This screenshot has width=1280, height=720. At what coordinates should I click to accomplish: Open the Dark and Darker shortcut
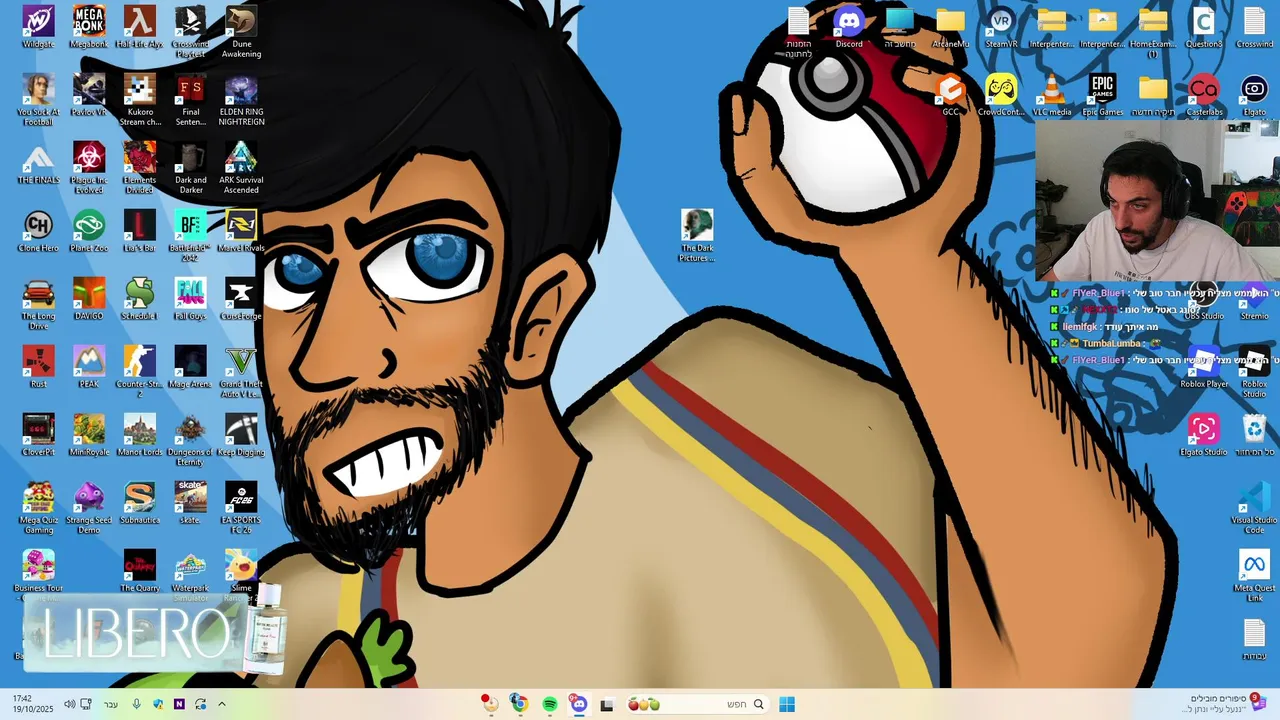click(190, 168)
